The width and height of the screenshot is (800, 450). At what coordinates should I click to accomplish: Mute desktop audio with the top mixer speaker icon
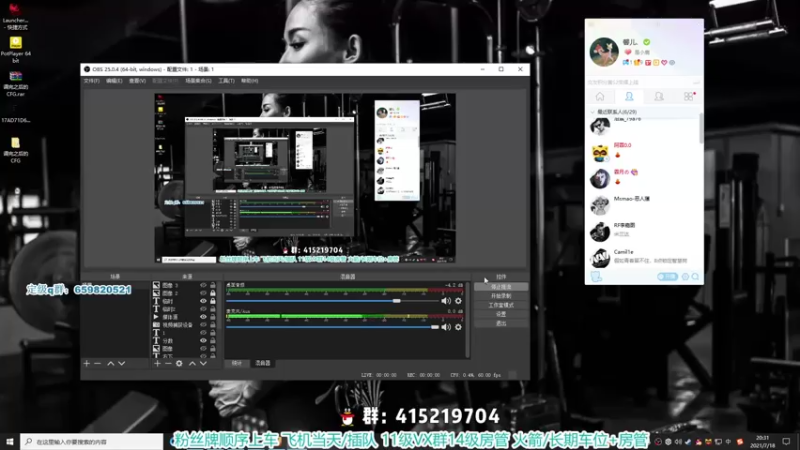446,301
